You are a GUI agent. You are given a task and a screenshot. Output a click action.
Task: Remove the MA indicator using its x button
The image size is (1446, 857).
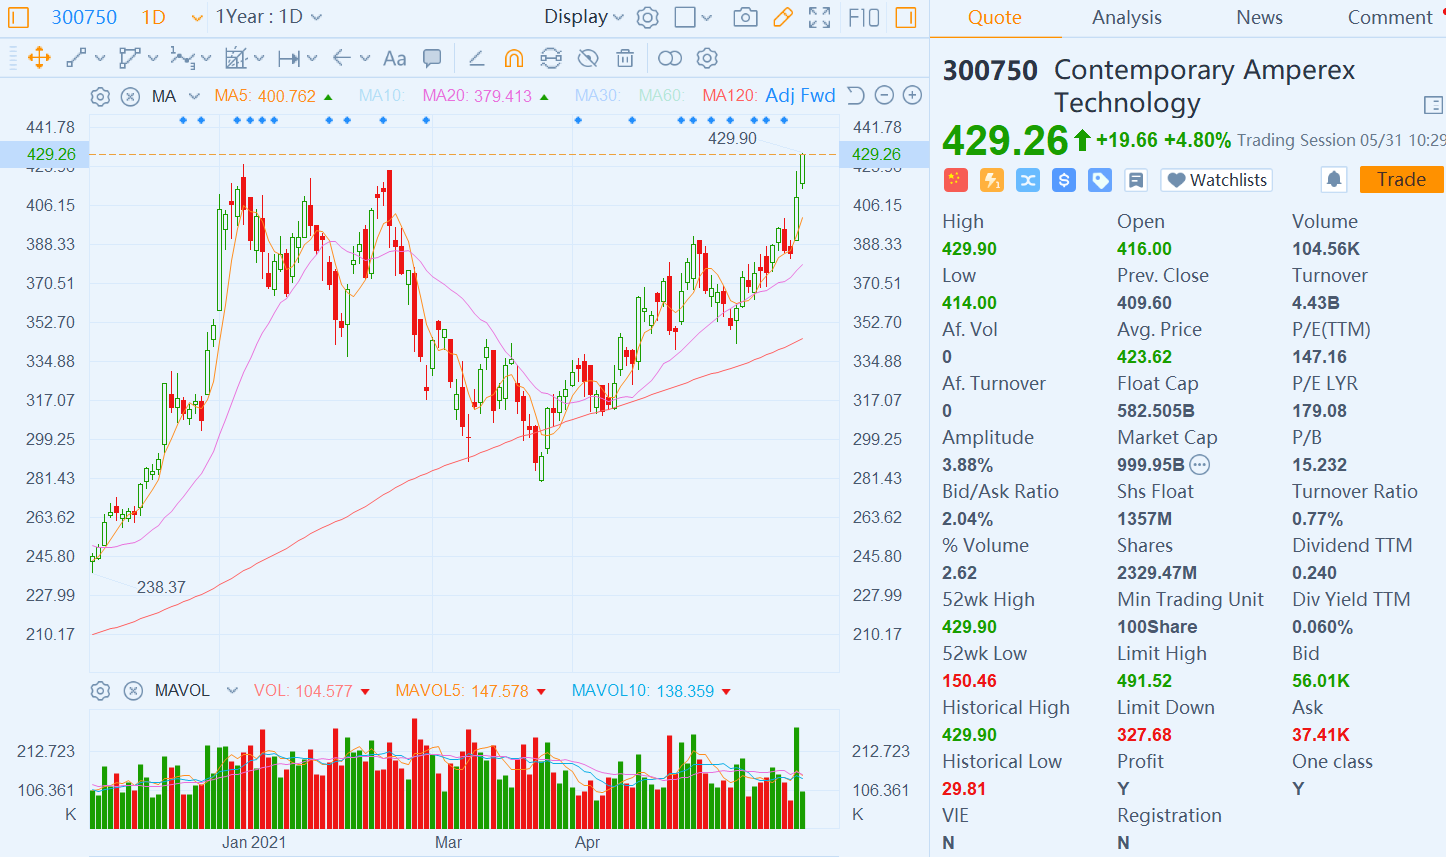tap(133, 95)
